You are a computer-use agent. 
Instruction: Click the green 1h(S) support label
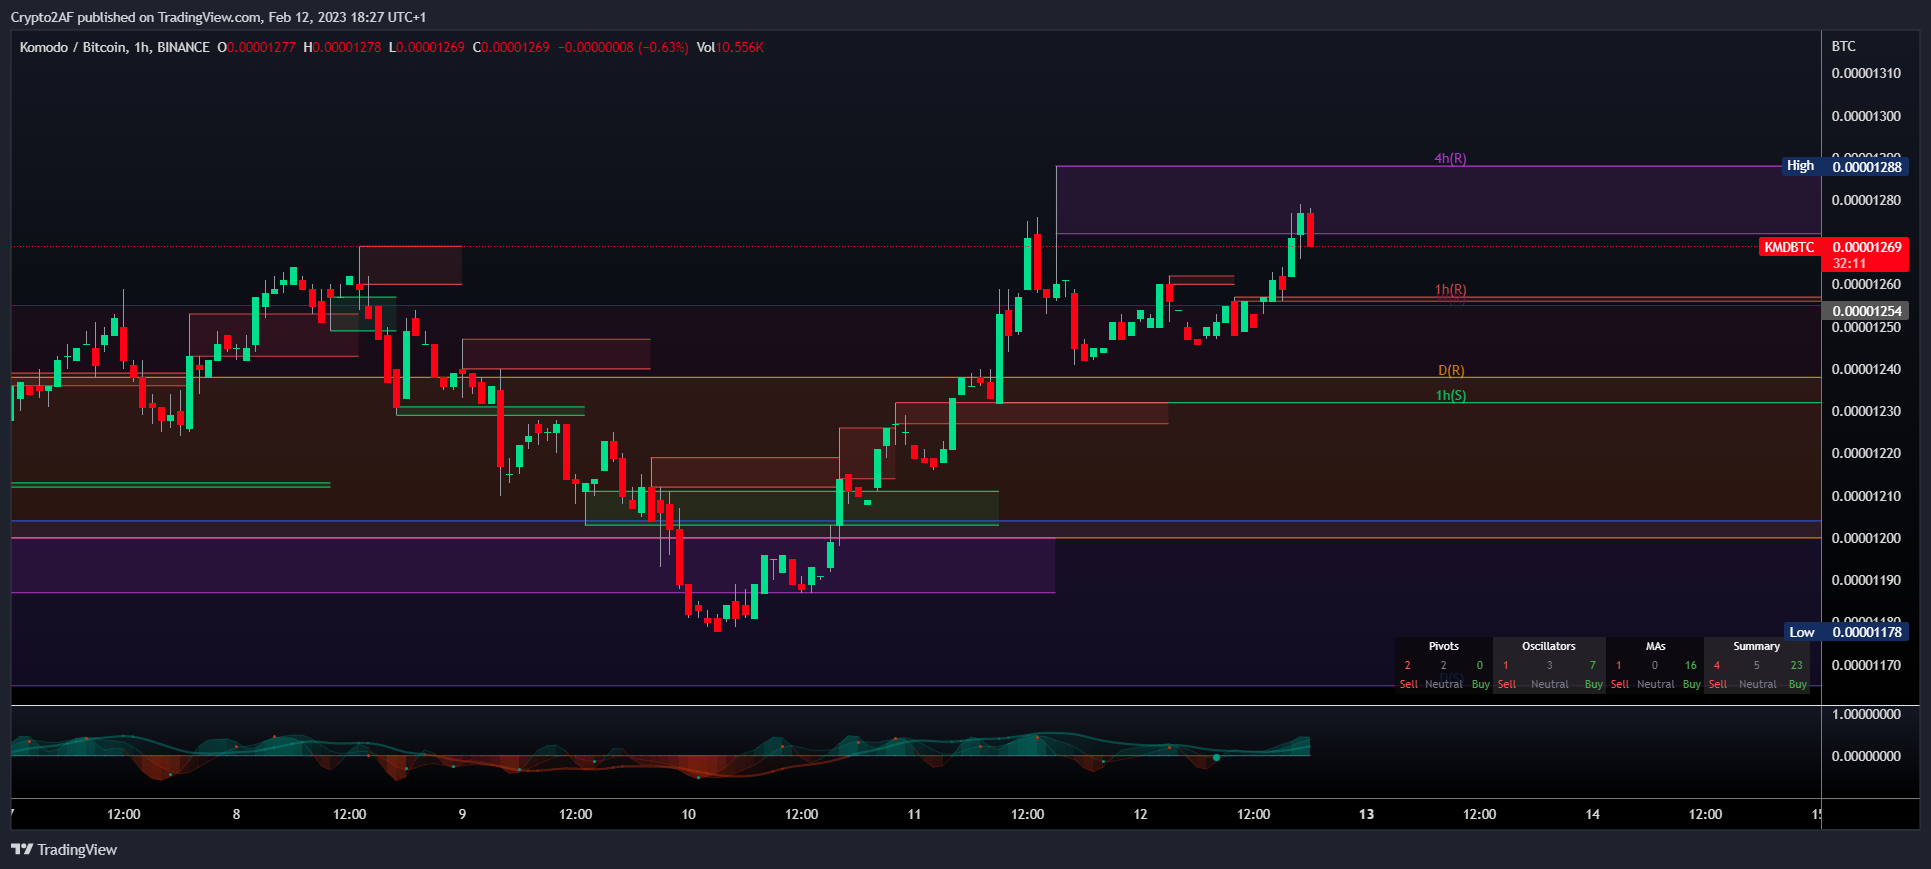click(x=1451, y=395)
